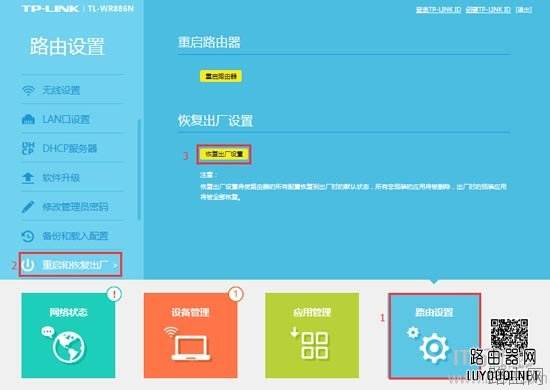This screenshot has height=390, width=550.
Task: Open 无线设置 in the sidebar
Action: (x=72, y=90)
